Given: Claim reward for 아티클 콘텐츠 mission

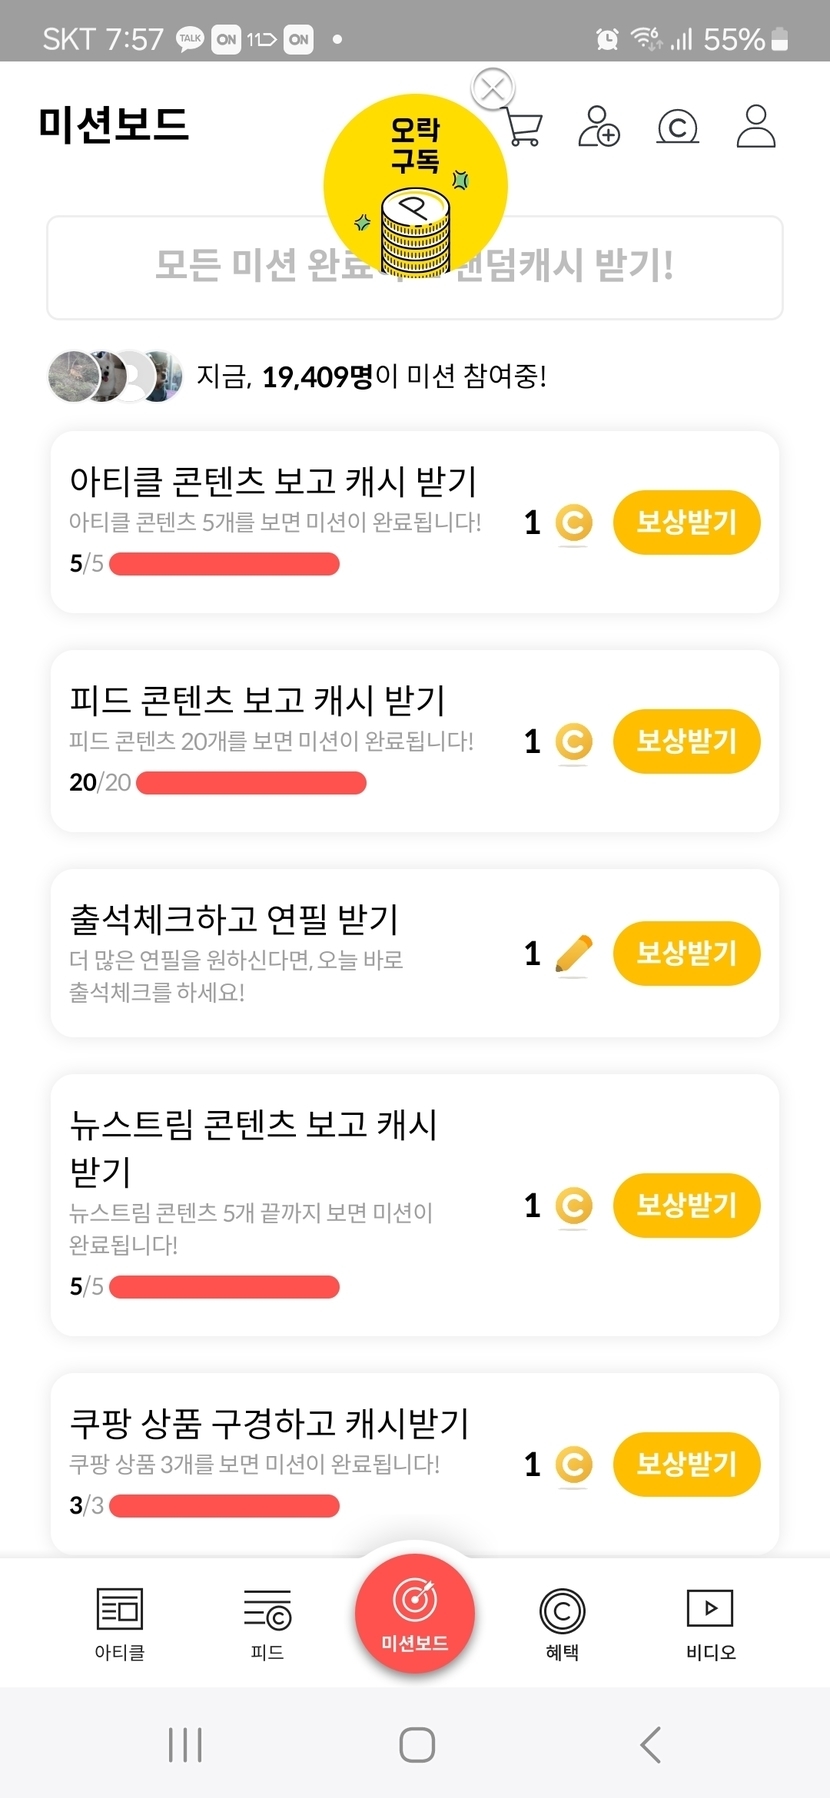Looking at the screenshot, I should 686,522.
